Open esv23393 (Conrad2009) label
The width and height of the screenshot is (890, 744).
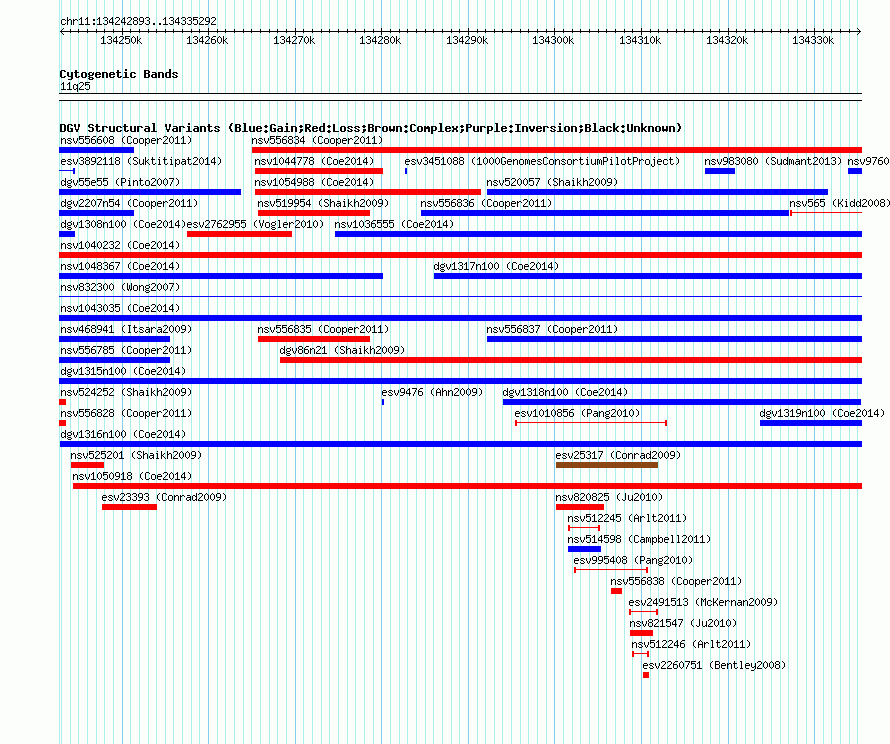(x=165, y=497)
